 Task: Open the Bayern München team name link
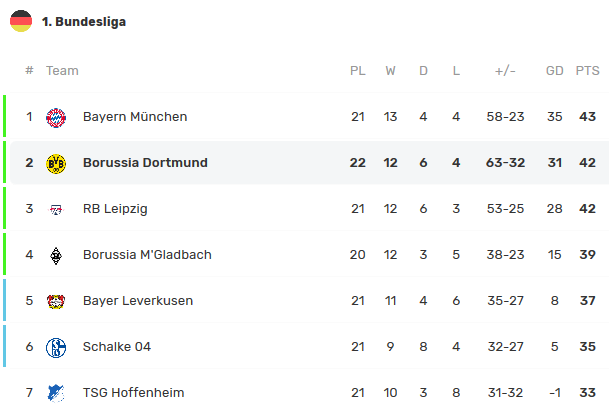(x=135, y=117)
